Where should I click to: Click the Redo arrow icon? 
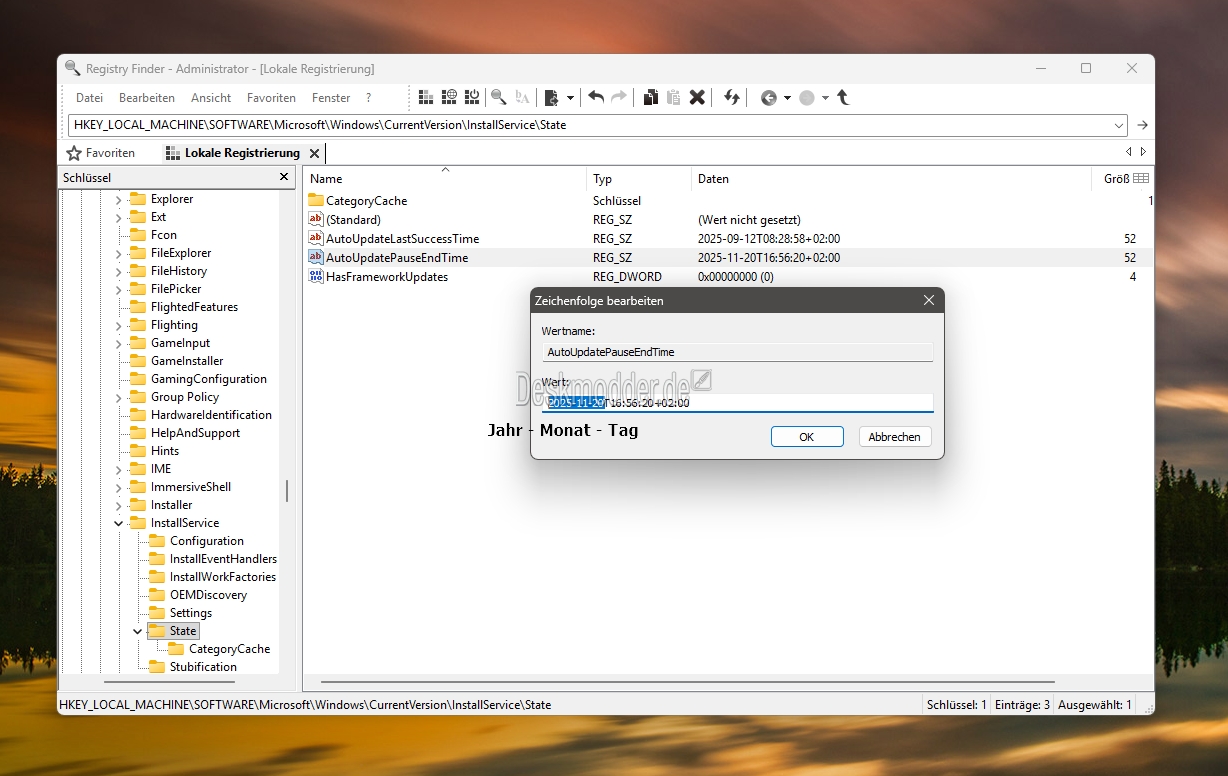tap(619, 97)
